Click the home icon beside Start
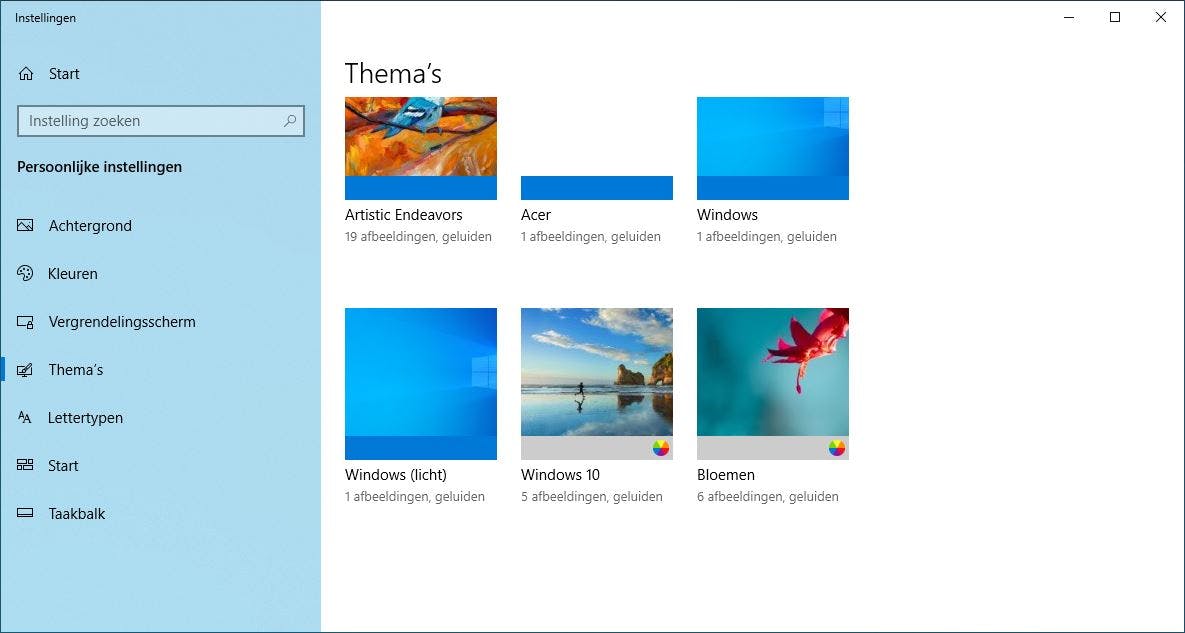The image size is (1185, 633). (26, 74)
